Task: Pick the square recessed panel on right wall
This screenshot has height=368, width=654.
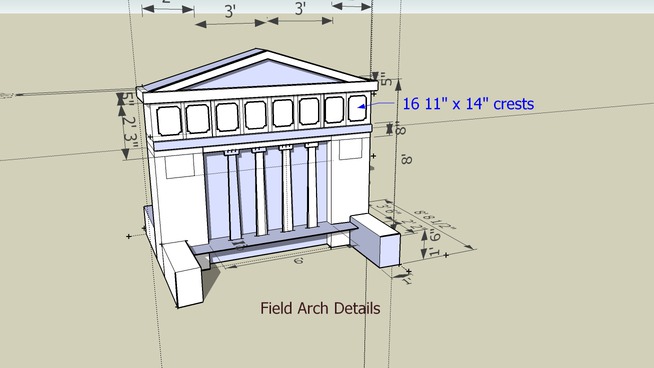Action: pyautogui.click(x=350, y=149)
